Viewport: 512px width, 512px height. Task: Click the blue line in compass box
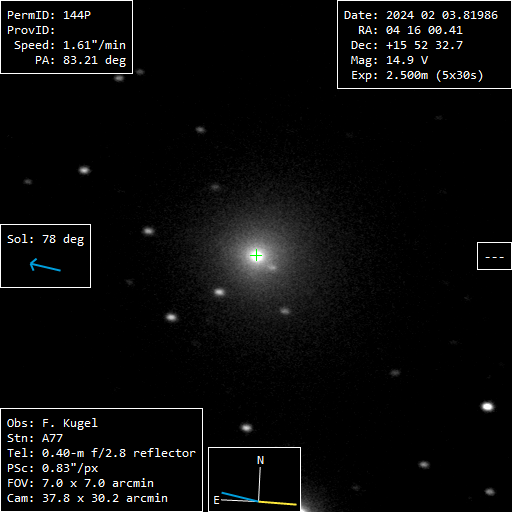240,497
